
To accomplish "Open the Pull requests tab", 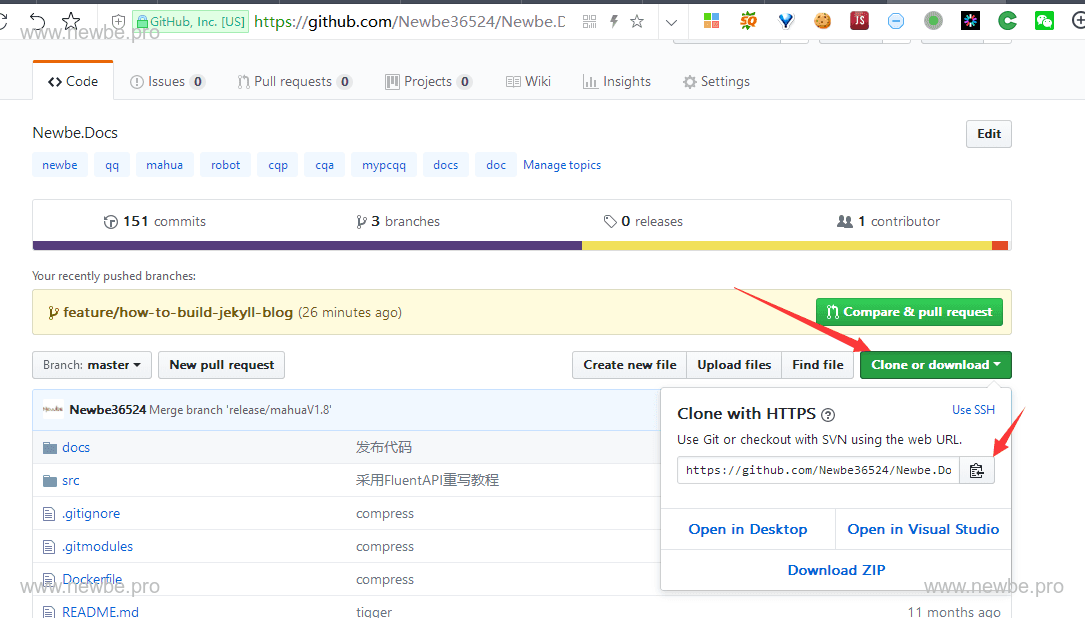I will 294,82.
